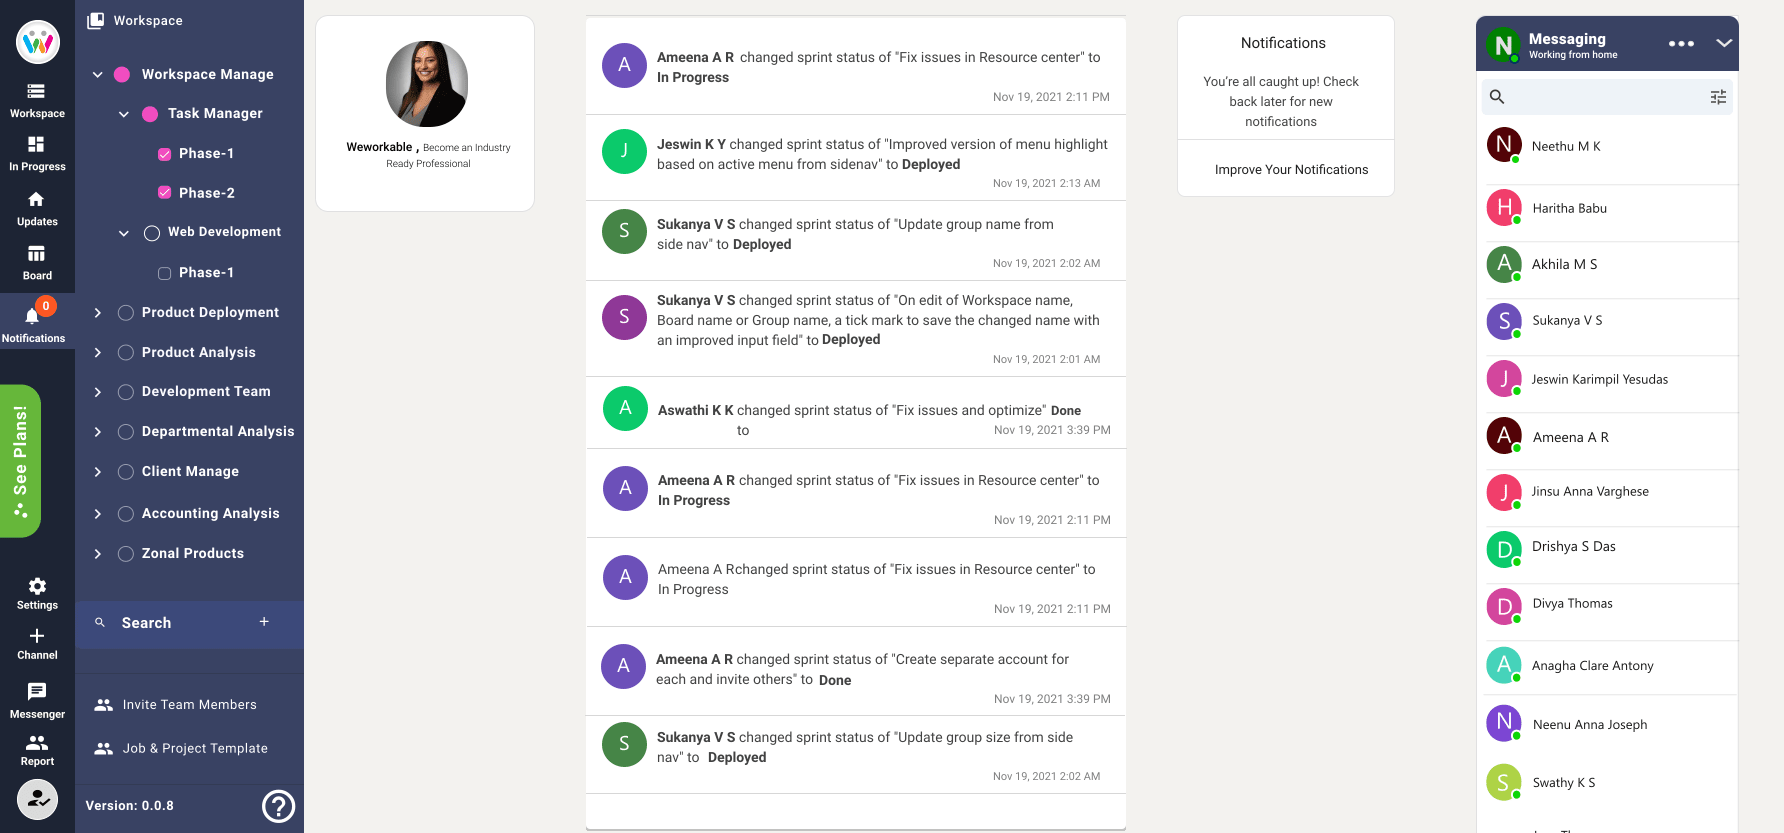This screenshot has width=1784, height=833.
Task: Toggle the Phase-2 checkbox
Action: pos(163,192)
